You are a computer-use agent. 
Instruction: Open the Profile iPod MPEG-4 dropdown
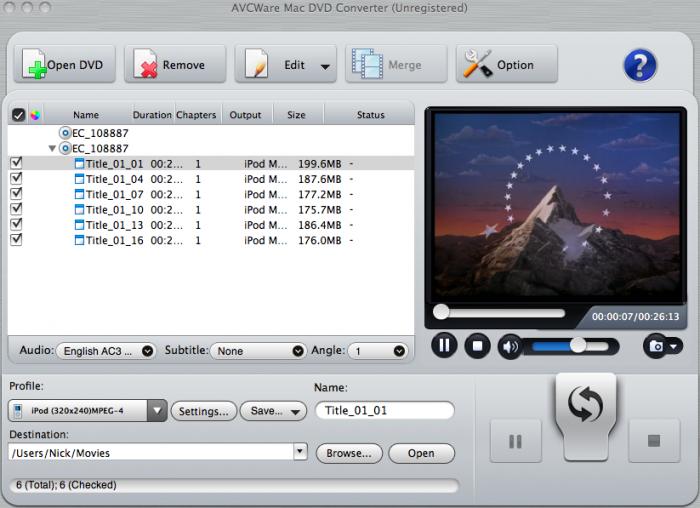157,410
